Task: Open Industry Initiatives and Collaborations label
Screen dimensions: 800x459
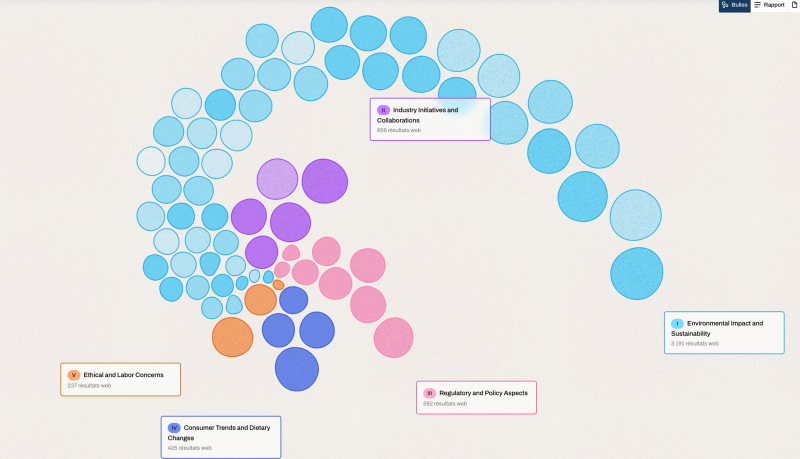Action: click(x=425, y=115)
